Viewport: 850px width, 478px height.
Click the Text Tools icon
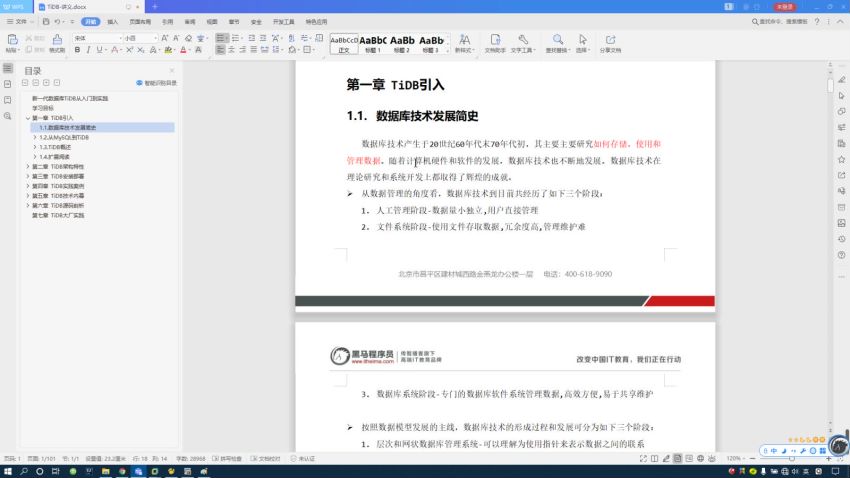click(x=524, y=43)
